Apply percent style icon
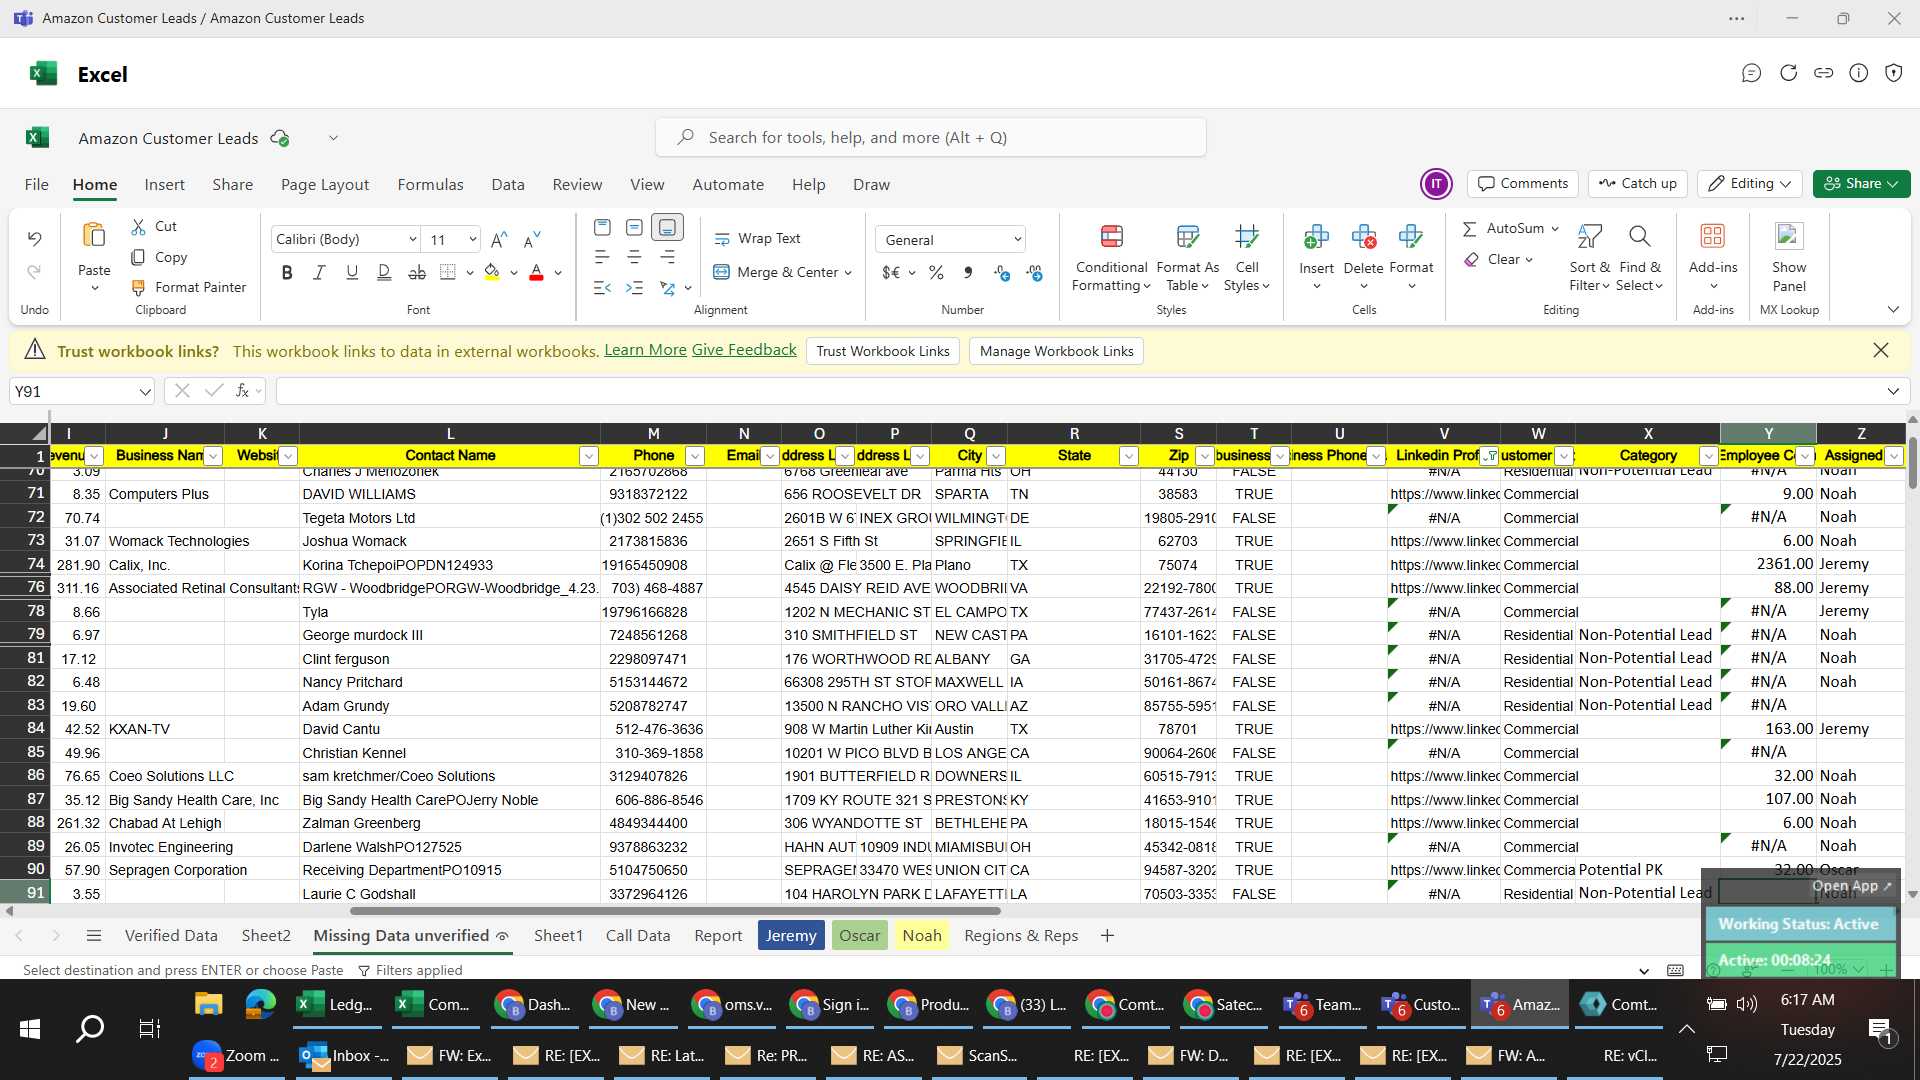1920x1080 pixels. 936,273
